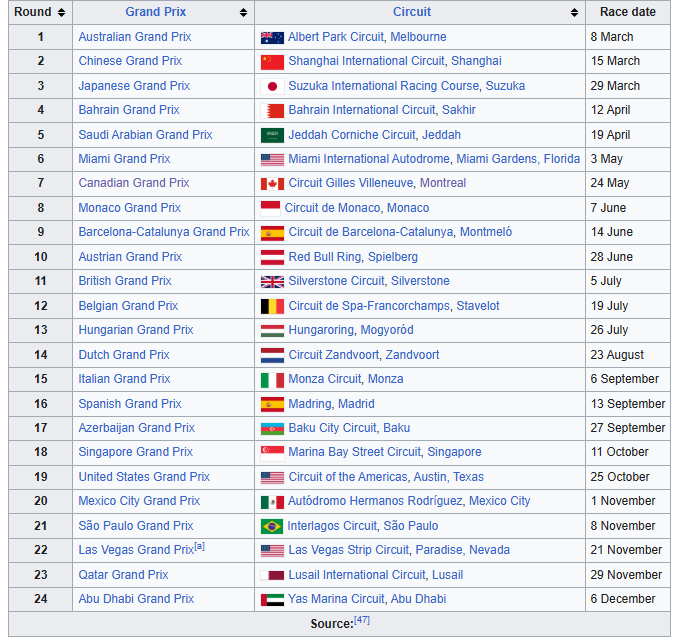
Task: Click the Netherlands flag icon
Action: [x=272, y=356]
